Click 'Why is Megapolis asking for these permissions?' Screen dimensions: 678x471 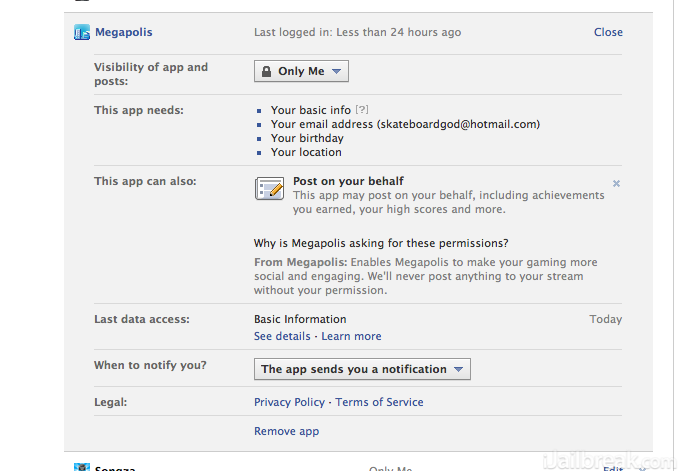click(x=381, y=243)
